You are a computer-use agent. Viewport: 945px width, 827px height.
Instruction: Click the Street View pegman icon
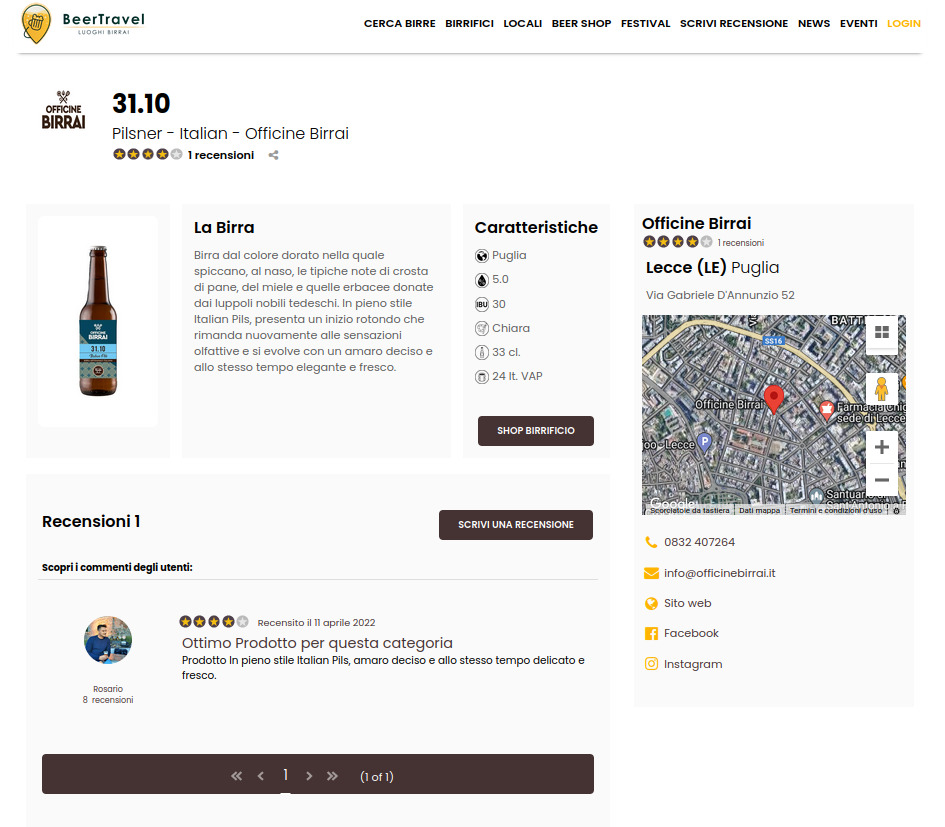click(x=882, y=389)
